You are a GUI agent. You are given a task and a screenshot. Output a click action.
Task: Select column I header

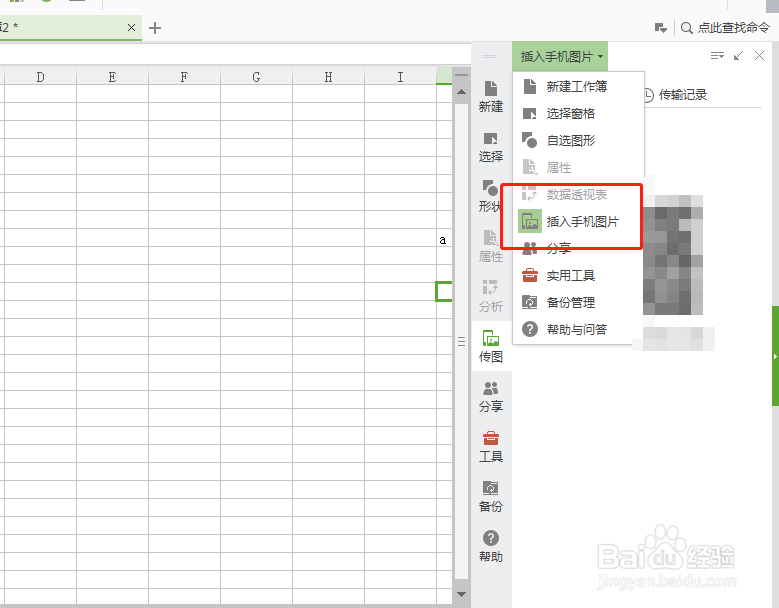pos(400,77)
